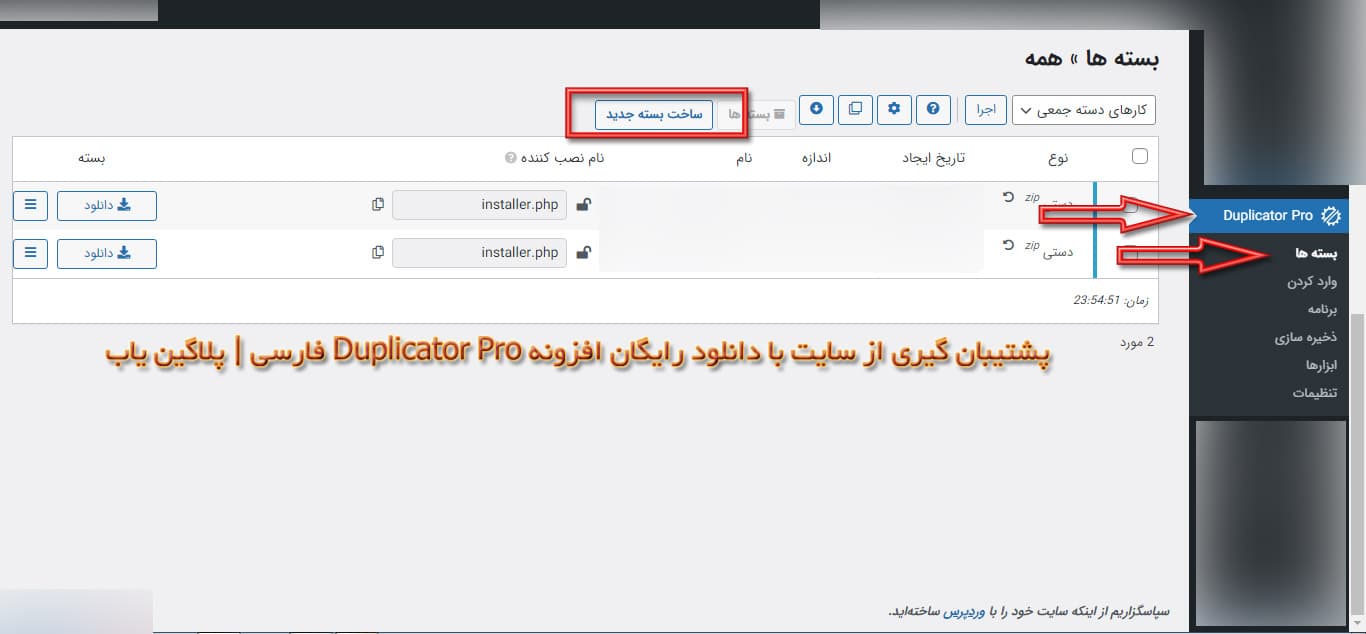Toggle the lock icon on the first installer.php
The height and width of the screenshot is (634, 1366).
(584, 203)
